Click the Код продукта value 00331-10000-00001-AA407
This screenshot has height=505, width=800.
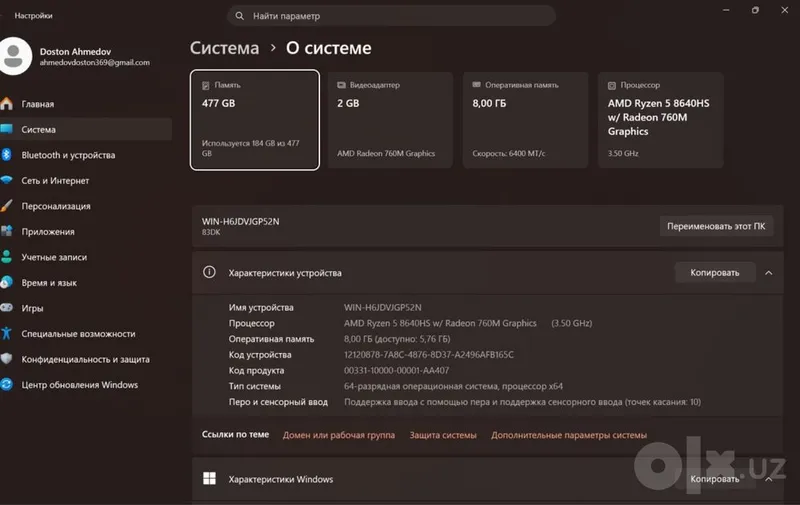[396, 370]
